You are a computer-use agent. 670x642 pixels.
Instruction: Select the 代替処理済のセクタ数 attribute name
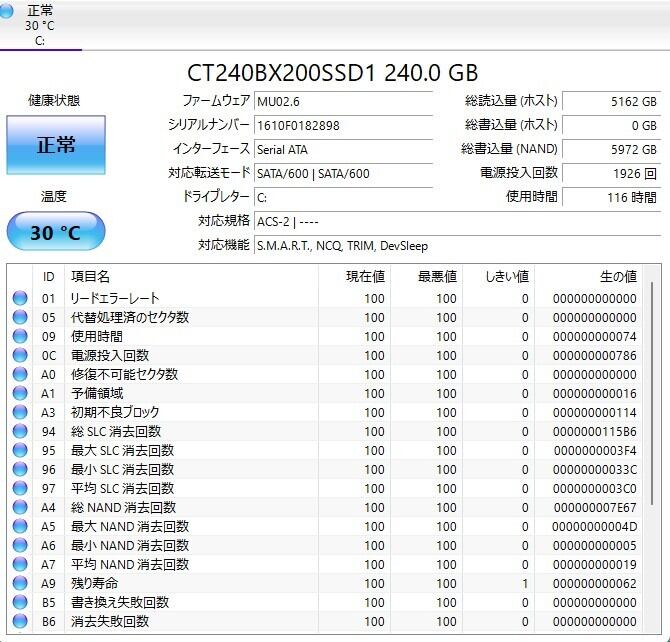click(130, 317)
